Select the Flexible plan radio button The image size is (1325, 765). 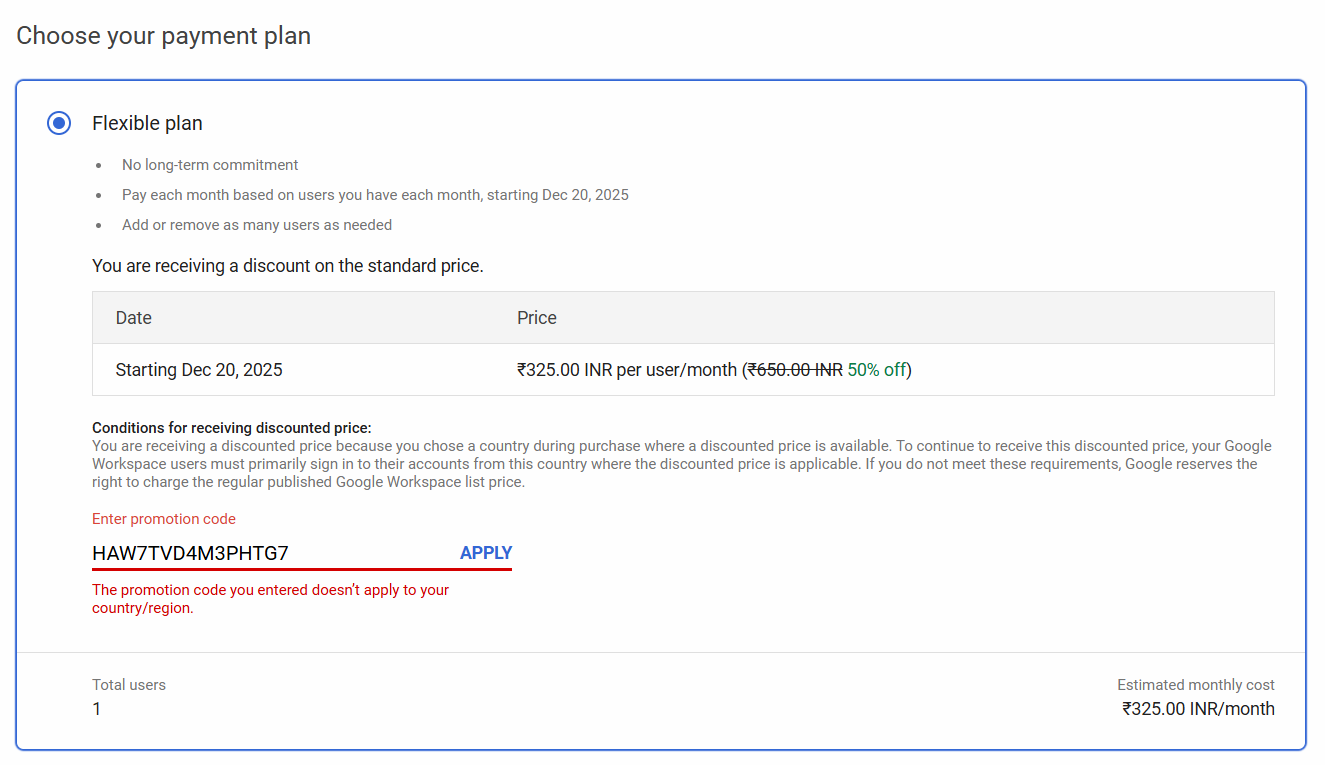pyautogui.click(x=58, y=123)
